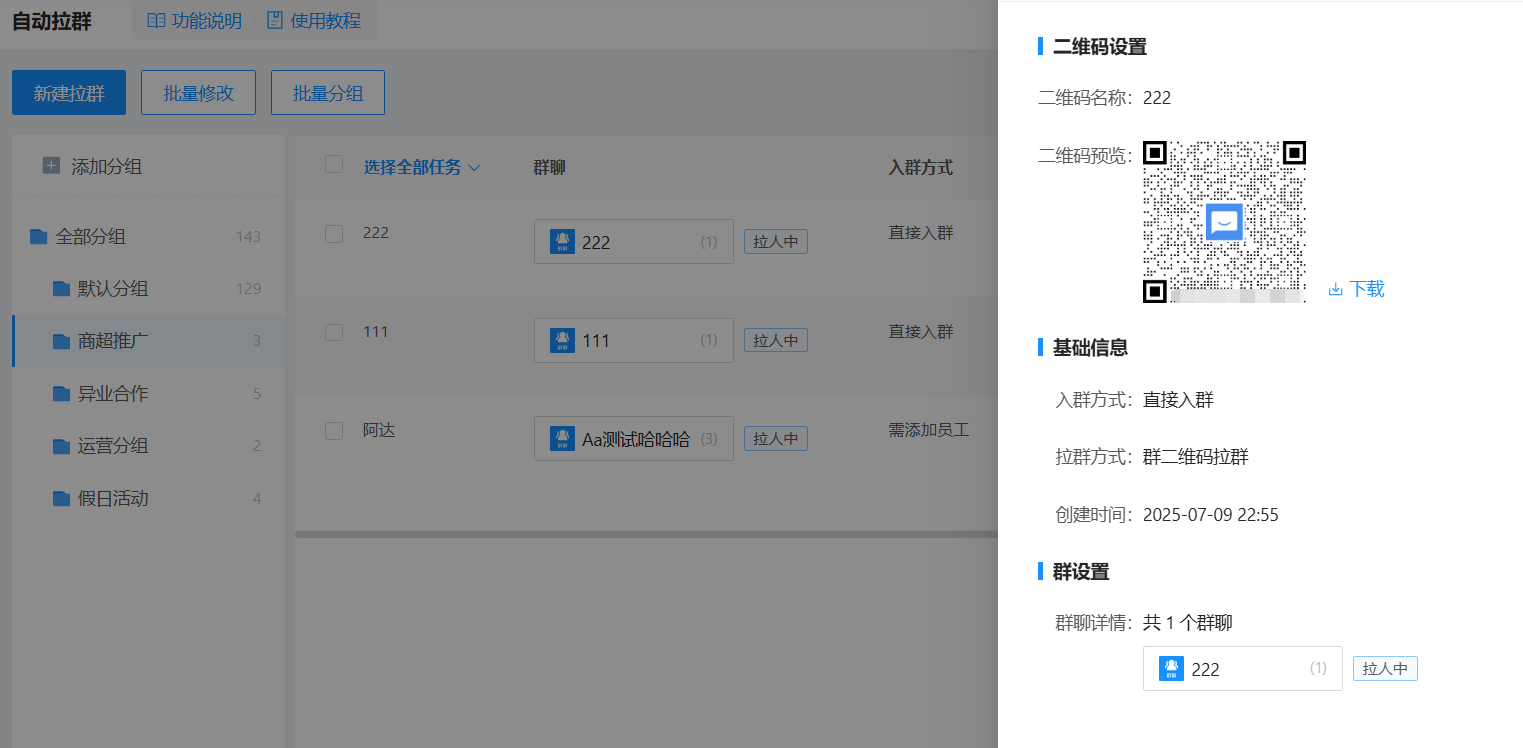
Task: Click the count 143 beside 全部分组
Action: point(248,237)
